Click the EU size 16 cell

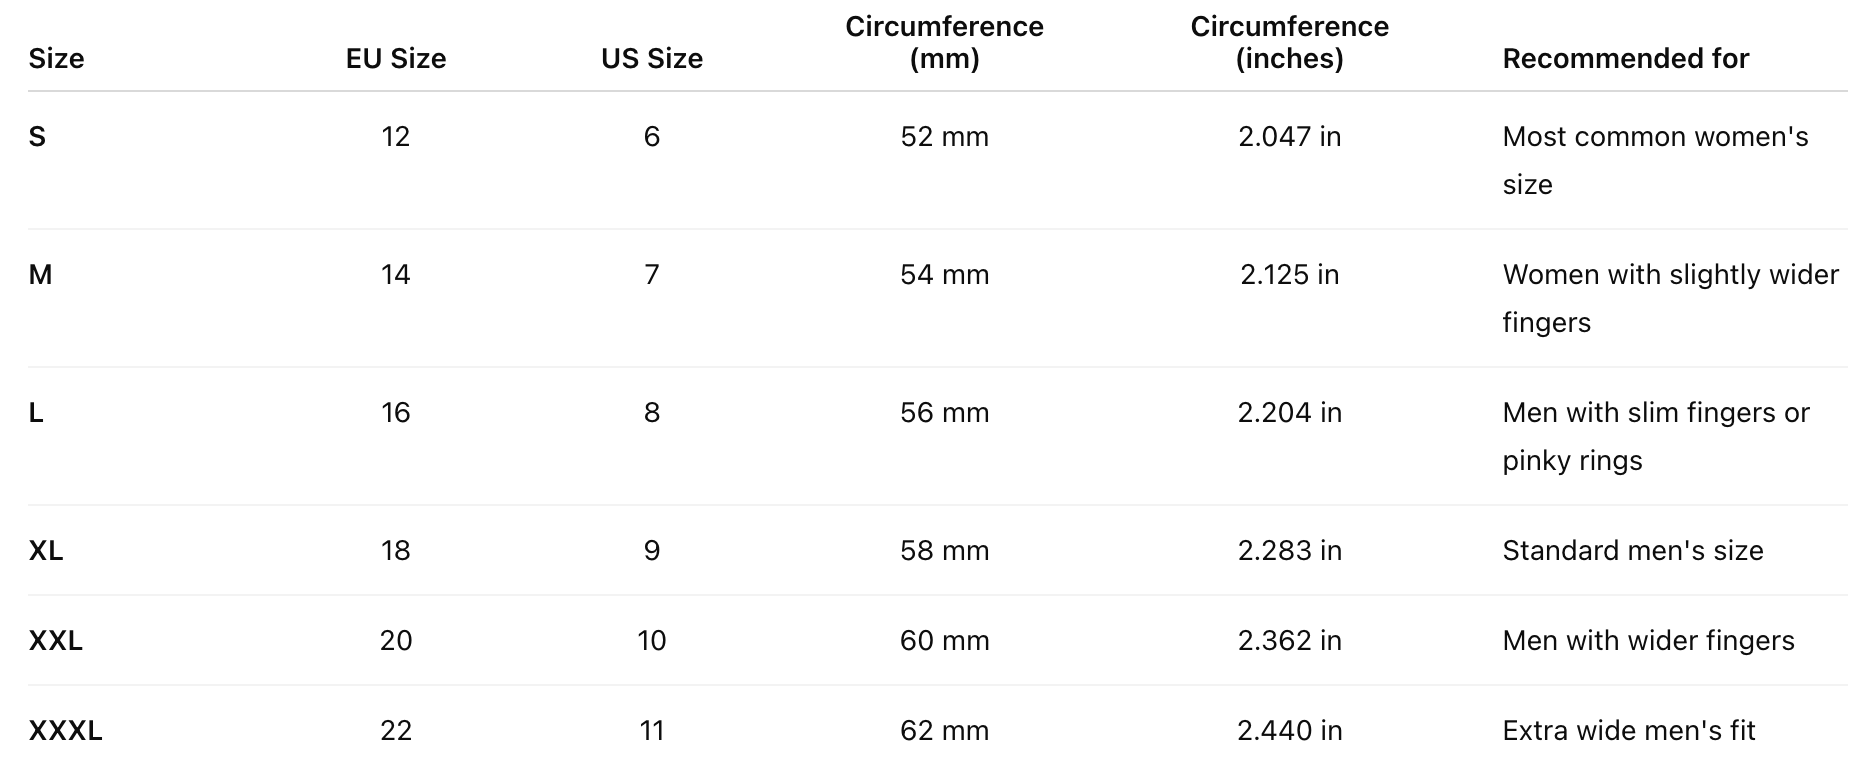point(396,413)
